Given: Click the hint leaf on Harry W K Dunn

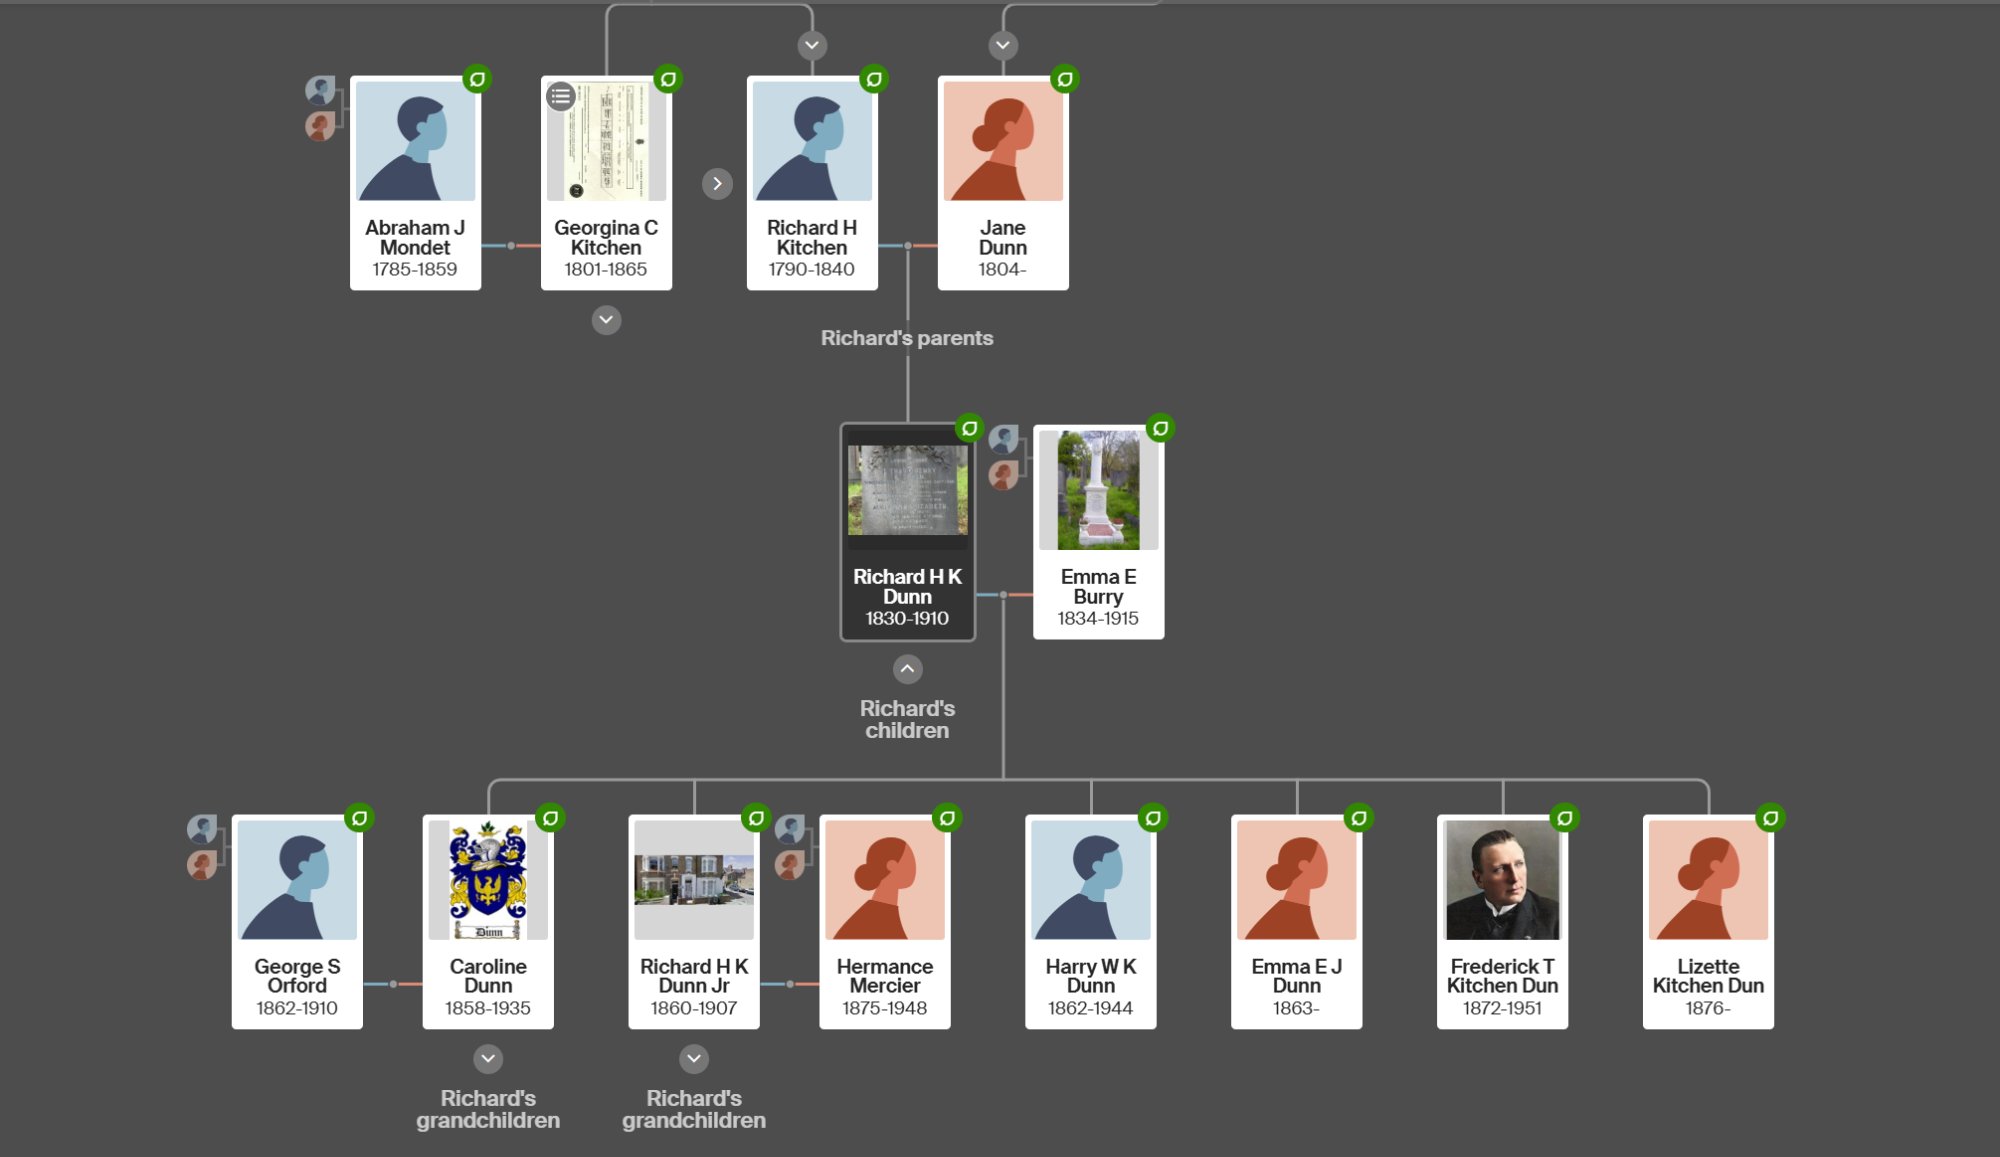Looking at the screenshot, I should click(1155, 817).
